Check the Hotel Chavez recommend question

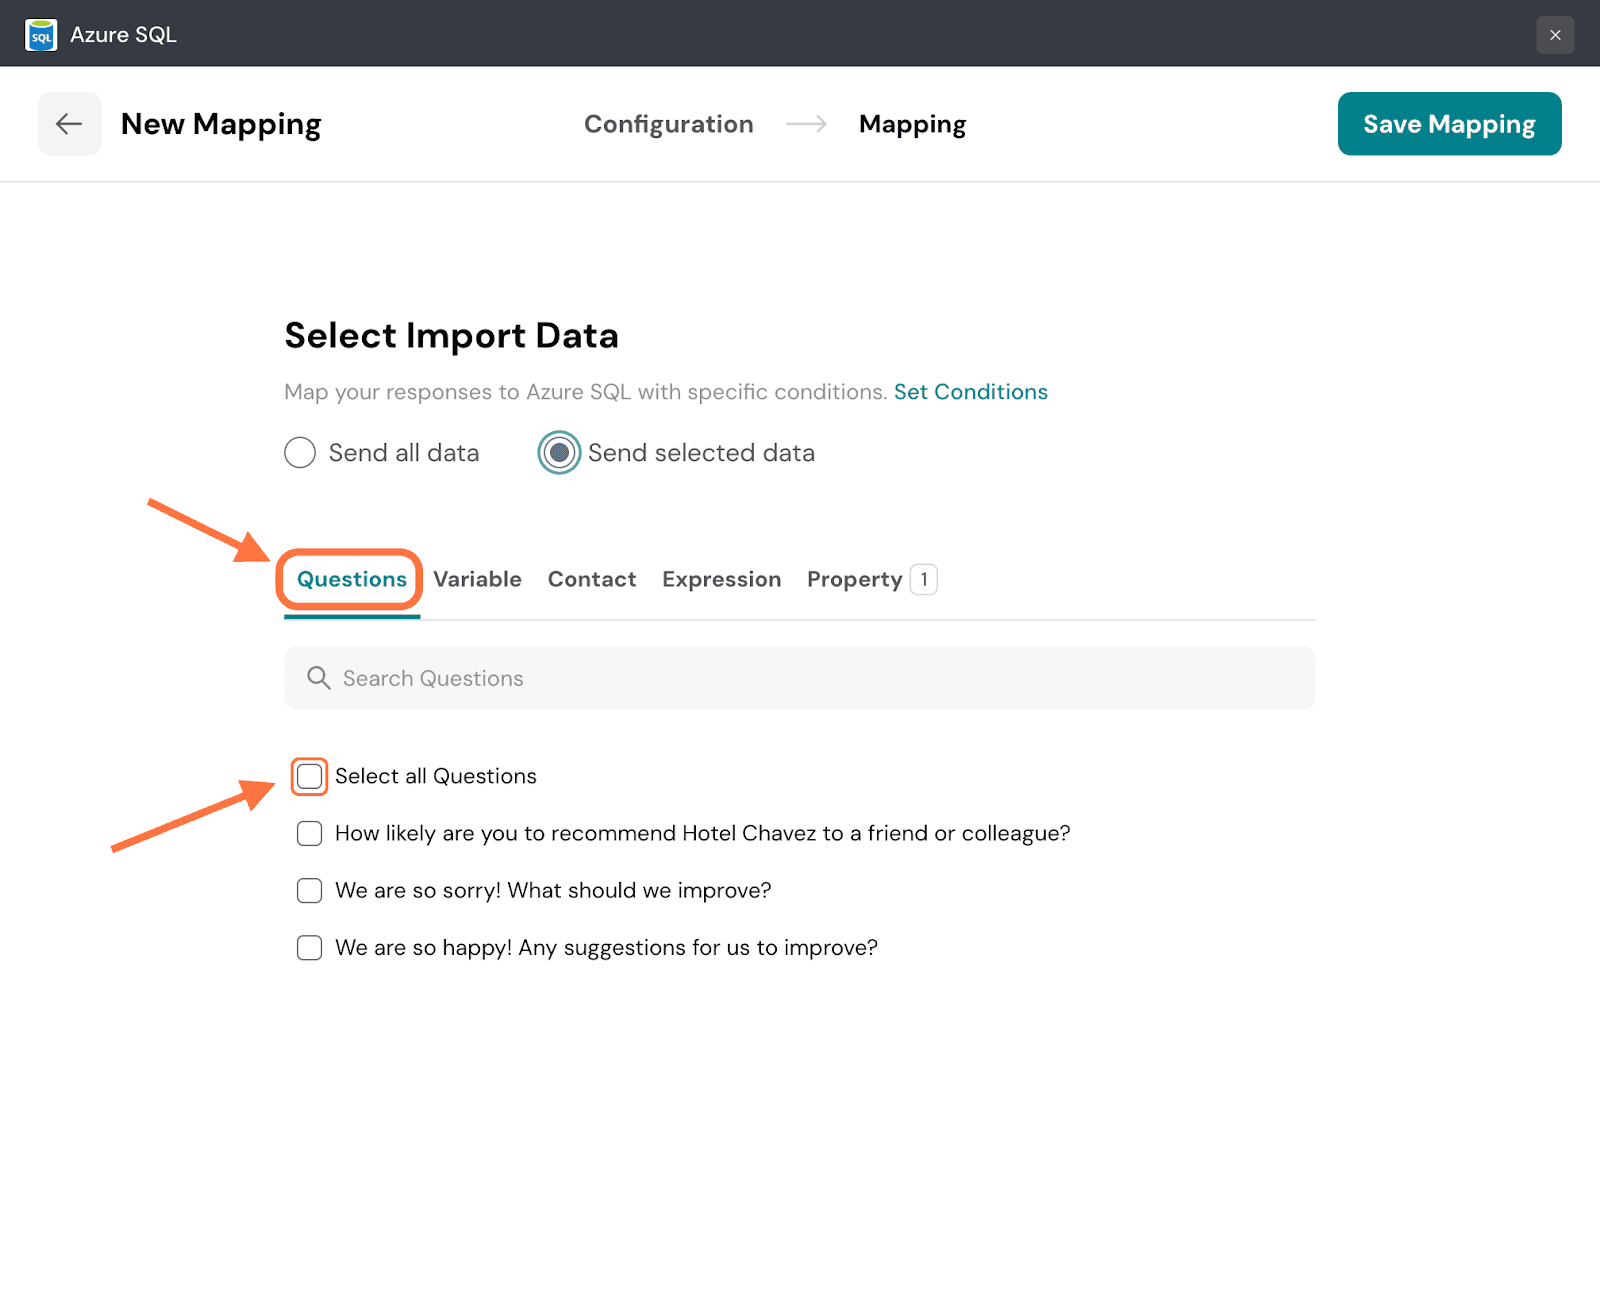point(310,834)
